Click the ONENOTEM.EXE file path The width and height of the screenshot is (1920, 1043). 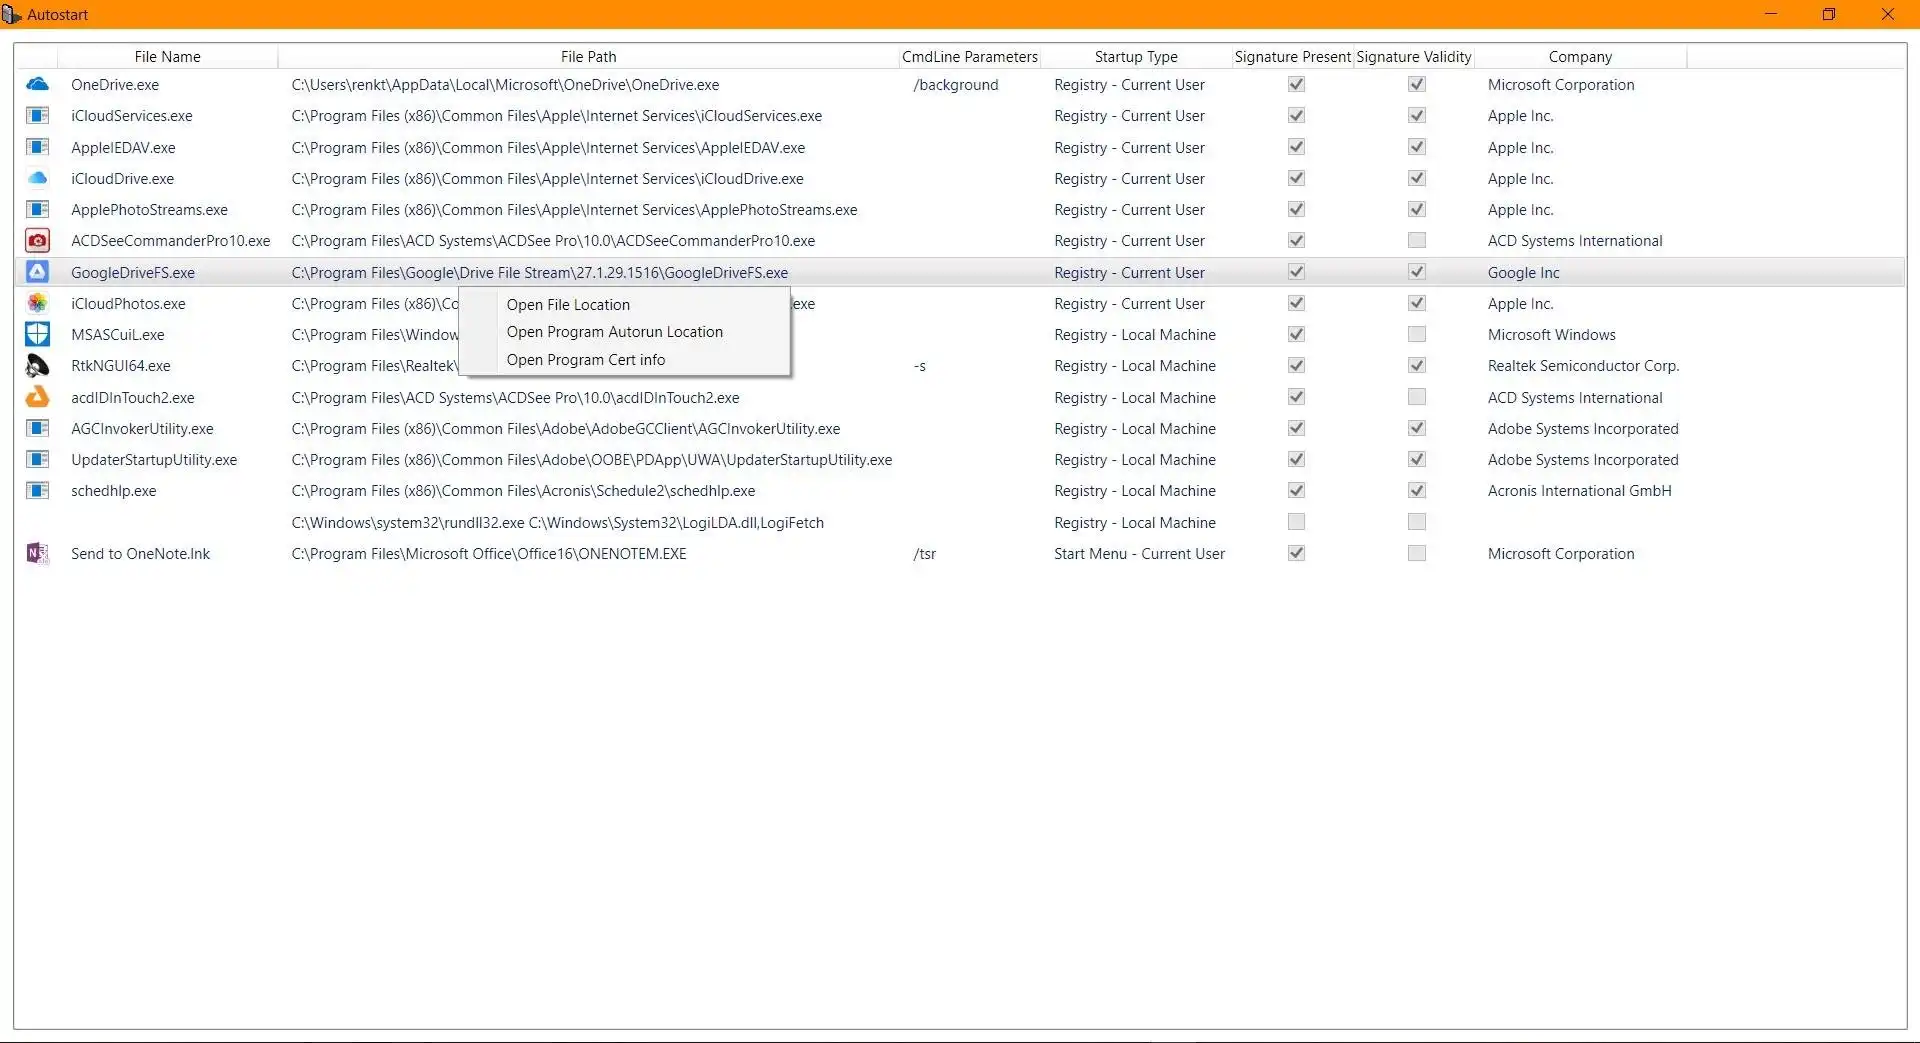(x=489, y=554)
